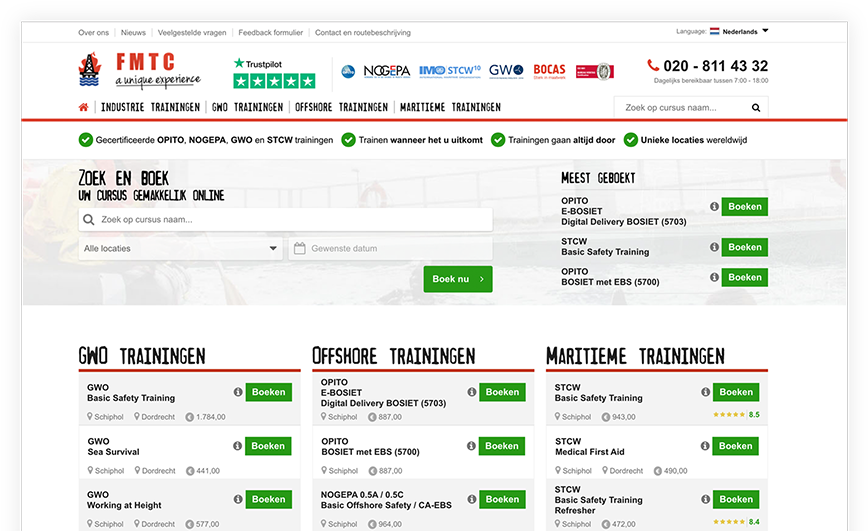This screenshot has width=868, height=531.
Task: Click info icon for STCW Medical First Aid
Action: point(705,446)
